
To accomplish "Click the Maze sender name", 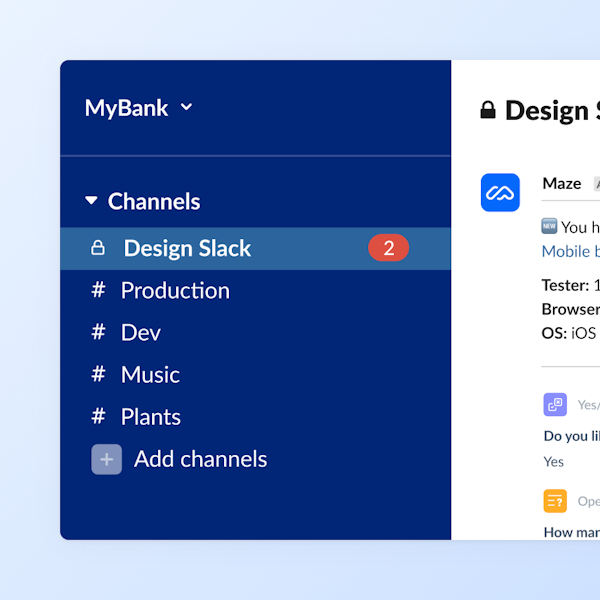I will pos(561,183).
